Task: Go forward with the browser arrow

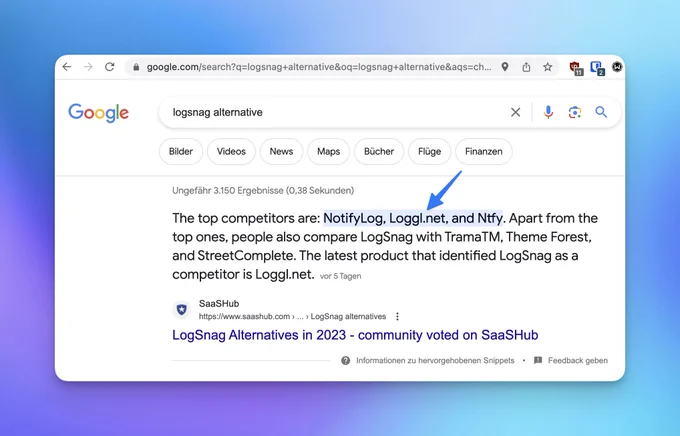Action: tap(88, 67)
